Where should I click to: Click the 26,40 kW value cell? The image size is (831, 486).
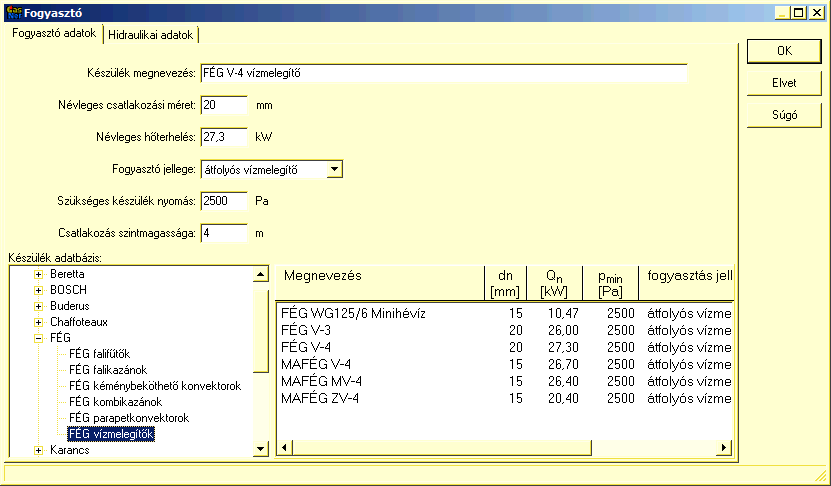coord(563,381)
